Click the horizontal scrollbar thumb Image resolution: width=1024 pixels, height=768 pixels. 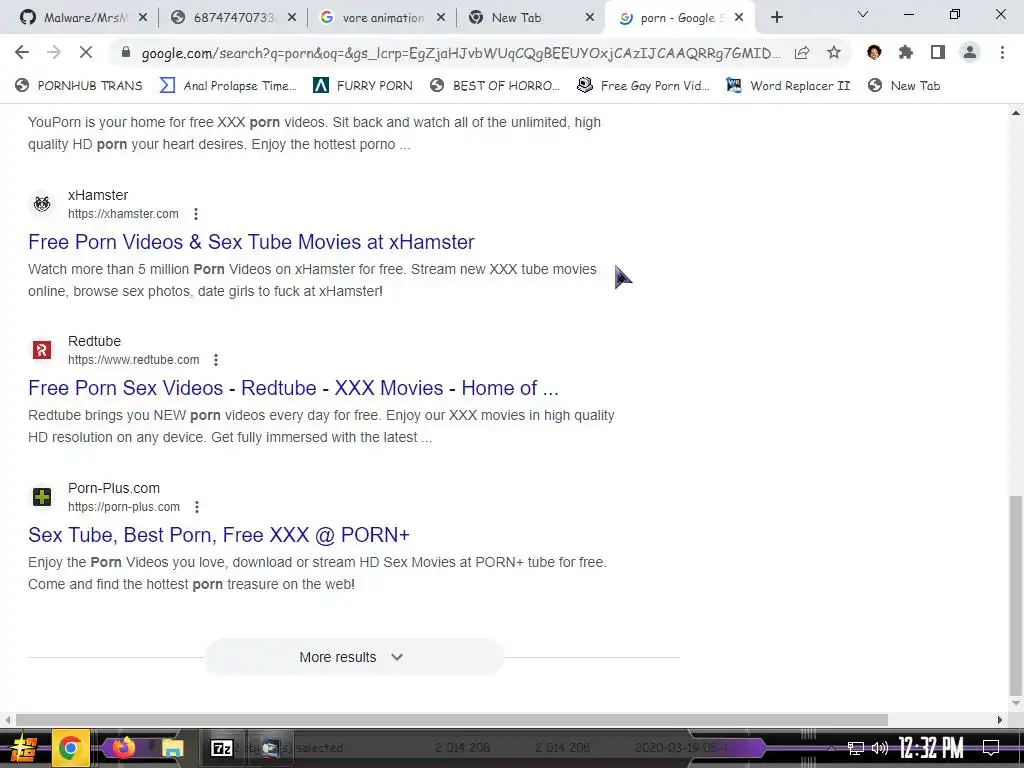(451, 720)
